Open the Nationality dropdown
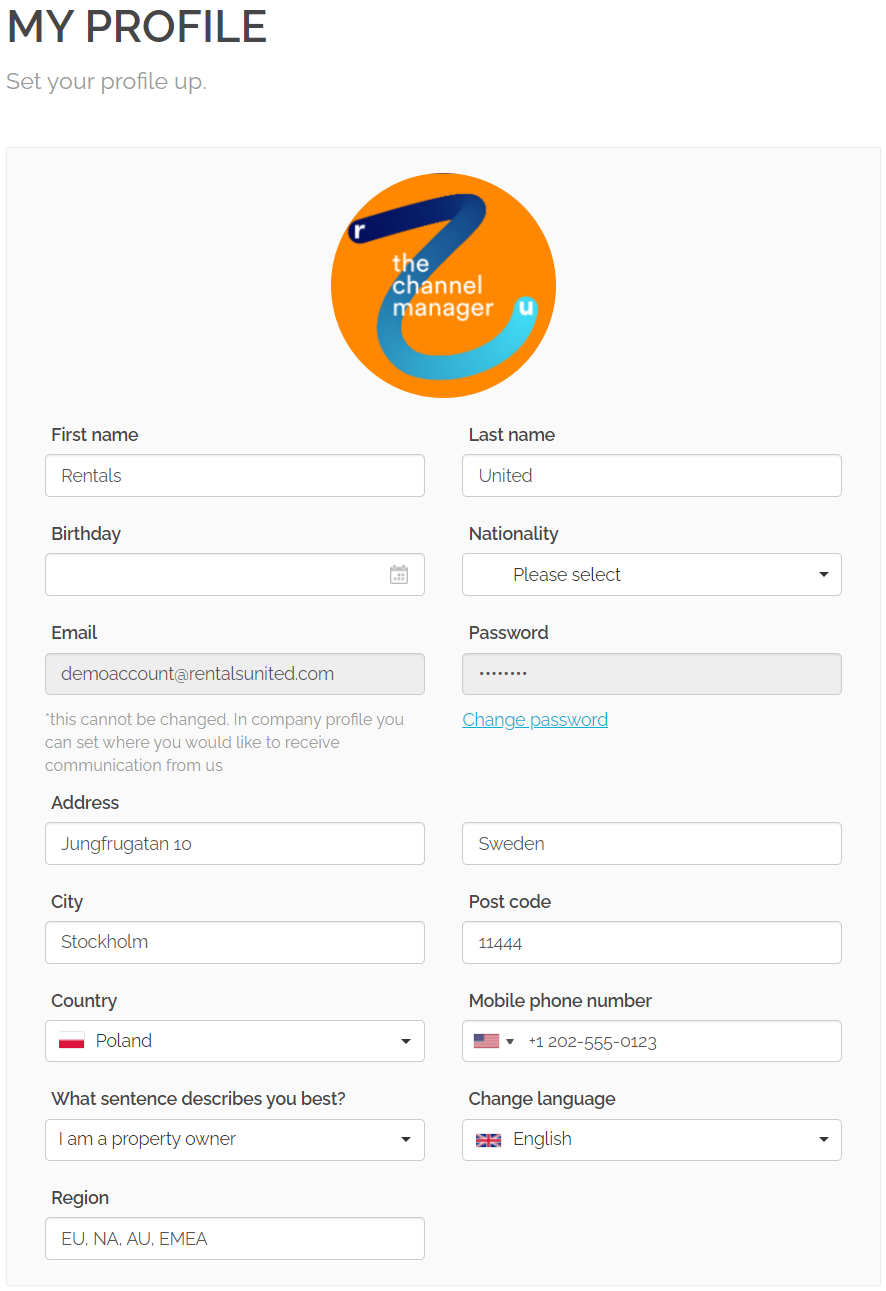The image size is (886, 1291). click(x=651, y=575)
